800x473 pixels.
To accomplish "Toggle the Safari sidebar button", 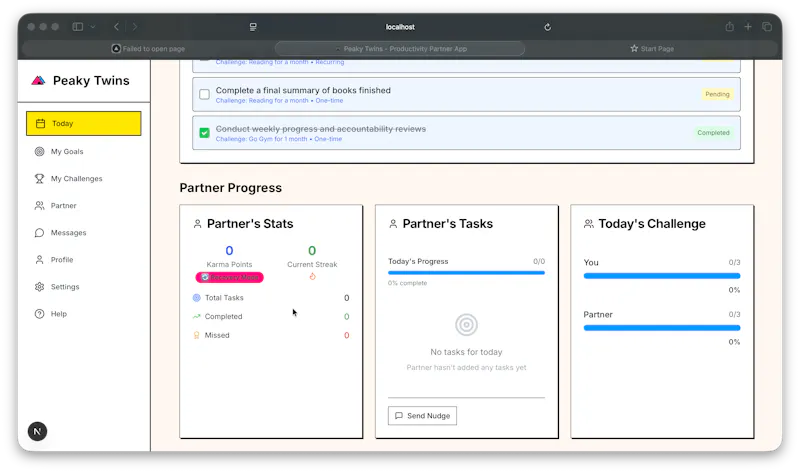I will coord(78,27).
